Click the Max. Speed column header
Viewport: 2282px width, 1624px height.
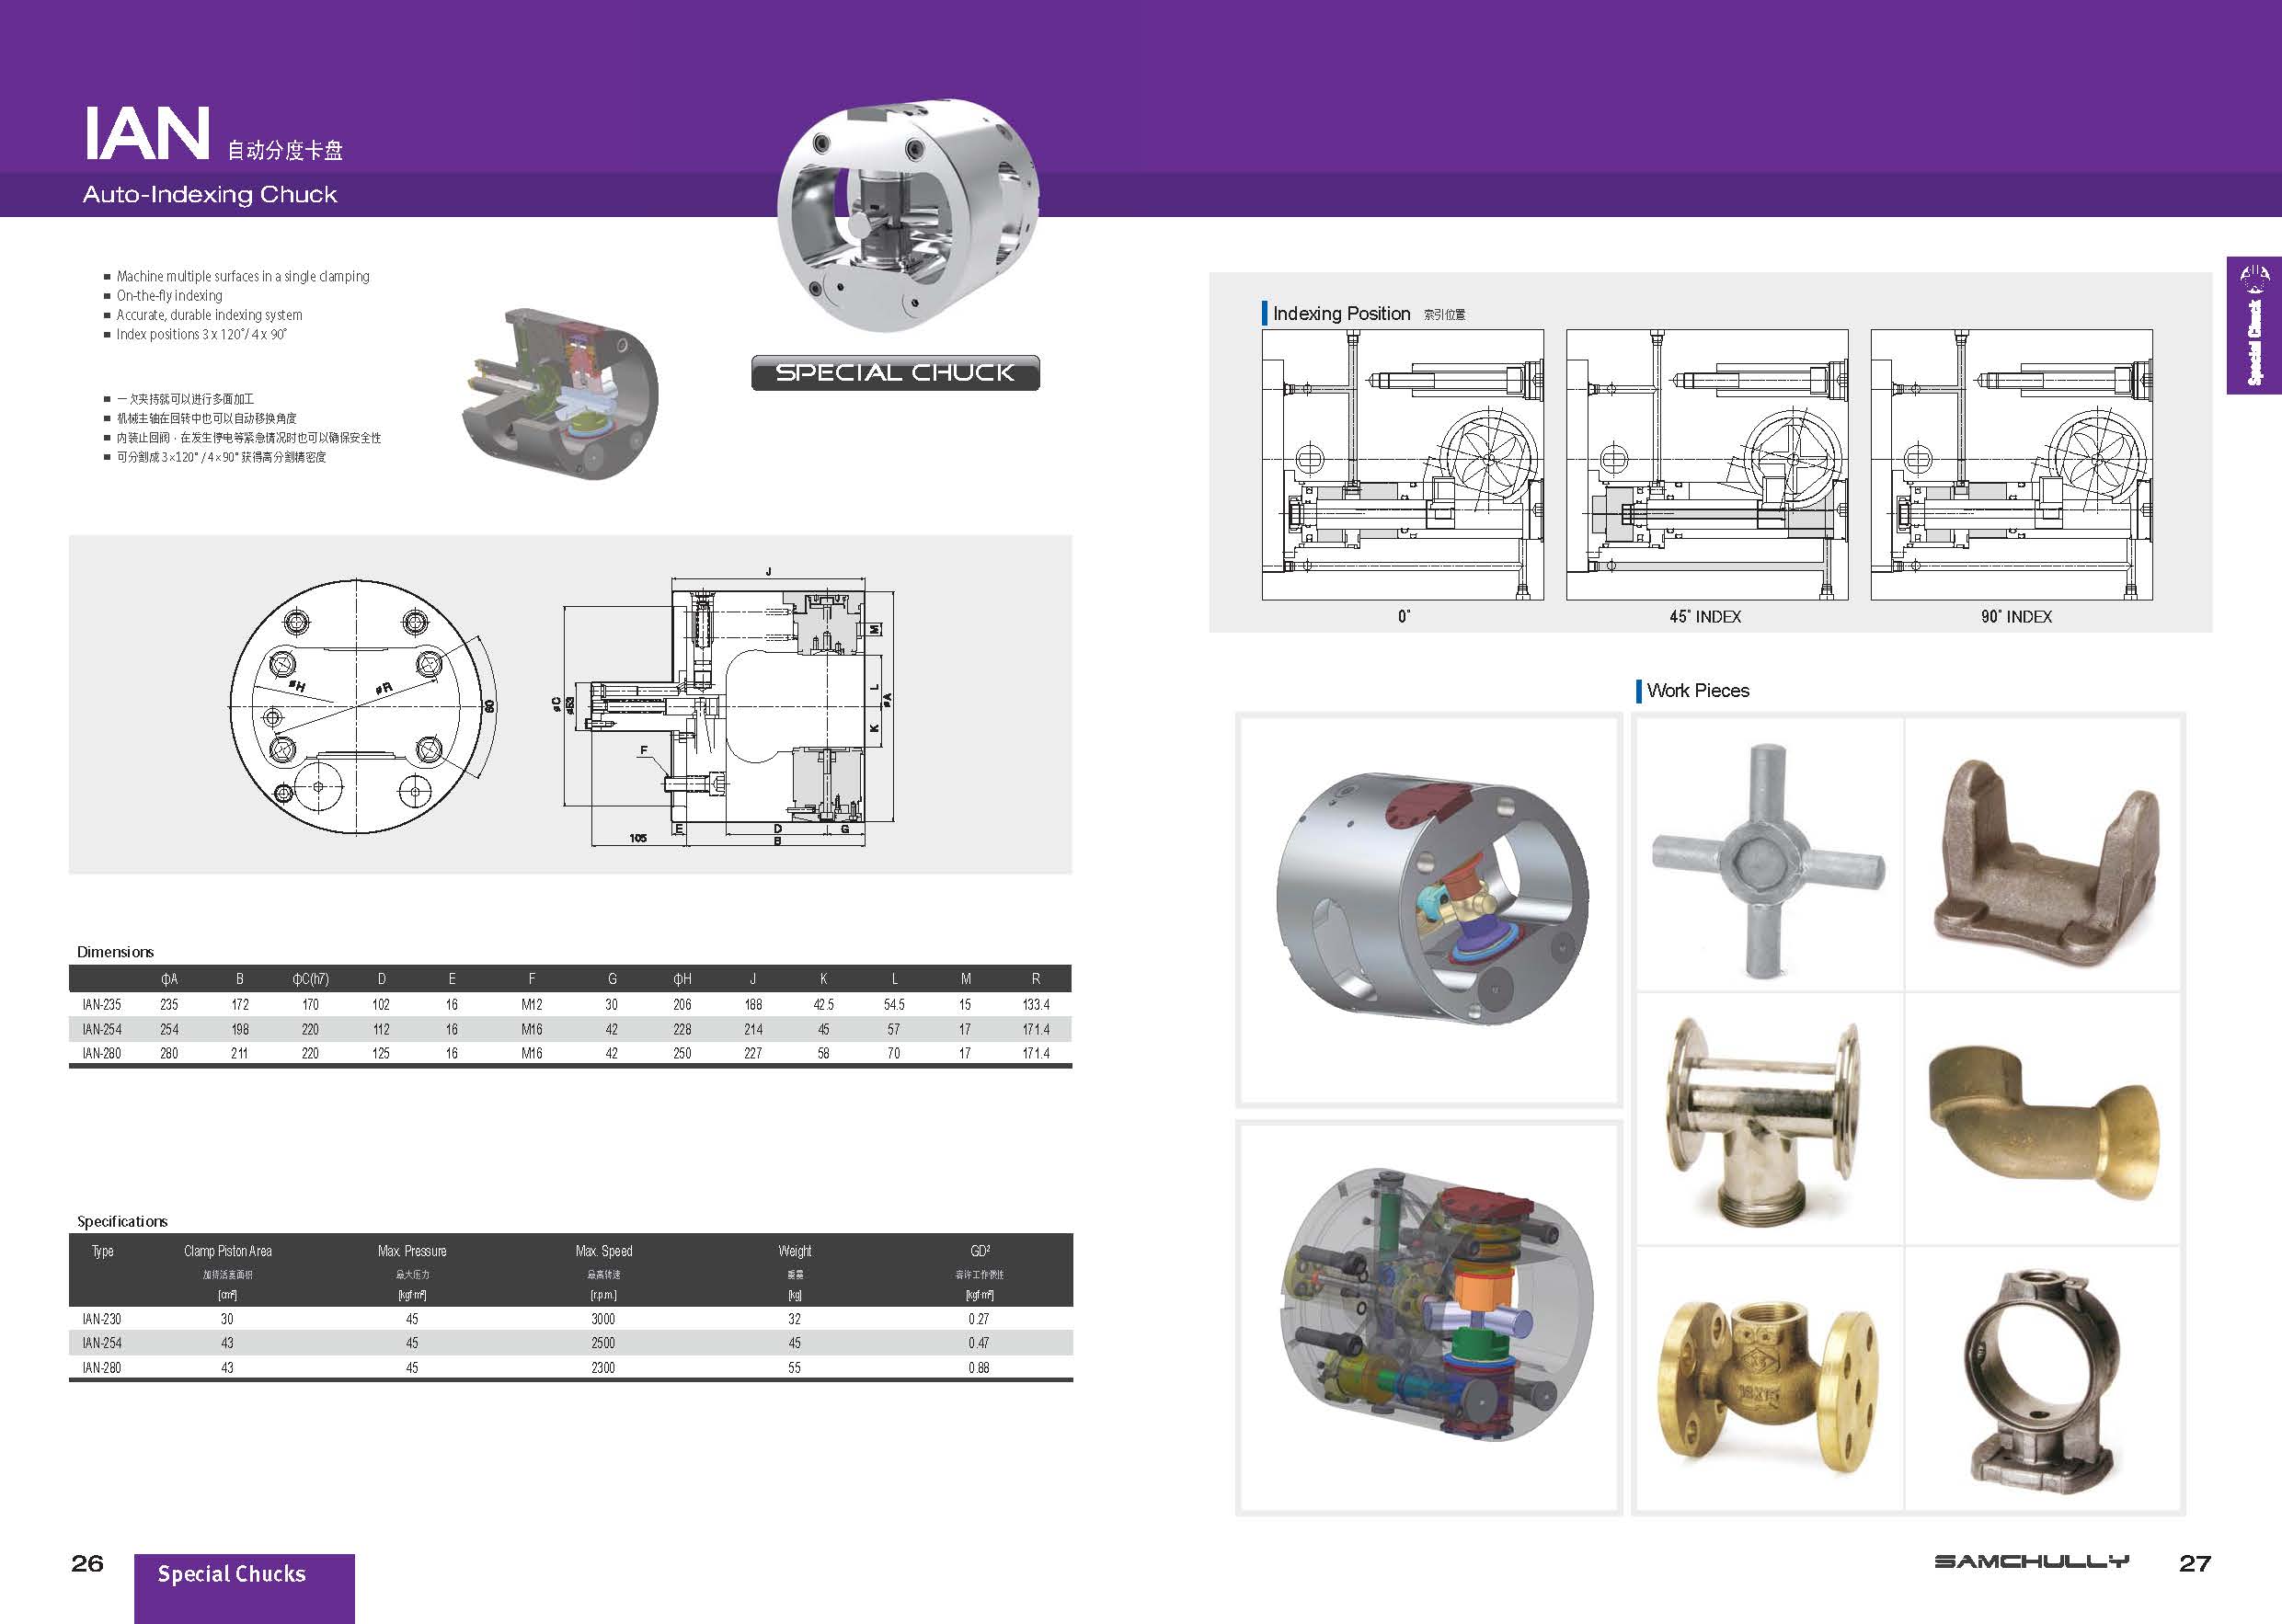pos(603,1251)
